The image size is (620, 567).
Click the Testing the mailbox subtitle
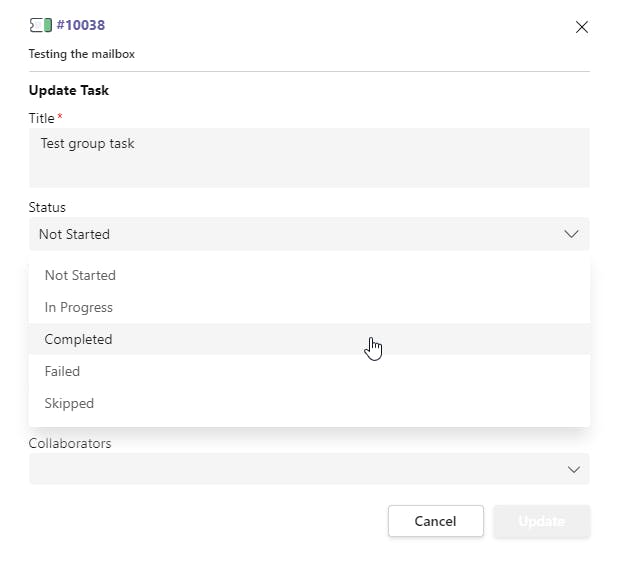[82, 54]
